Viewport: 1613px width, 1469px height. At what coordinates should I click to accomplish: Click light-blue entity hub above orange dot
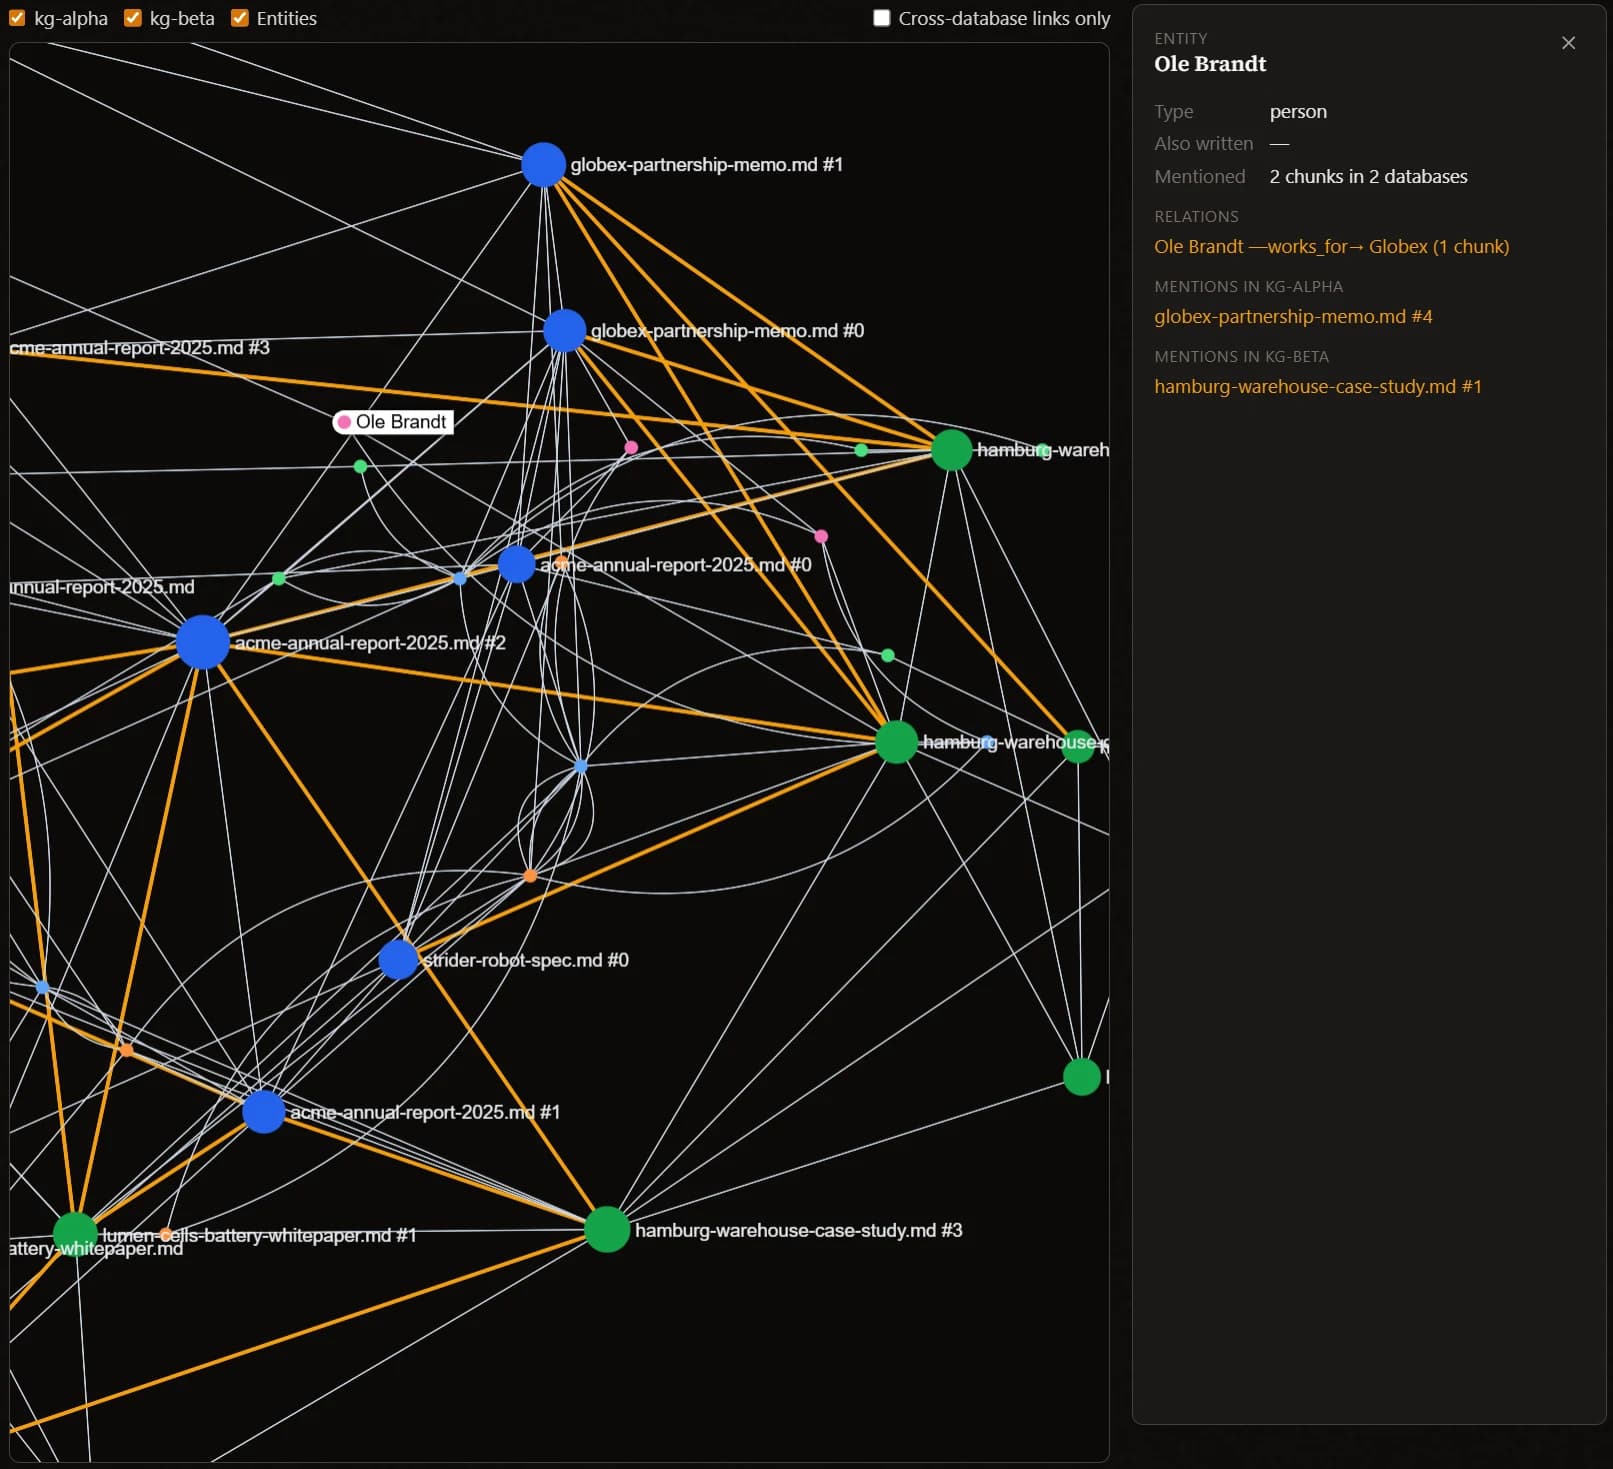581,766
